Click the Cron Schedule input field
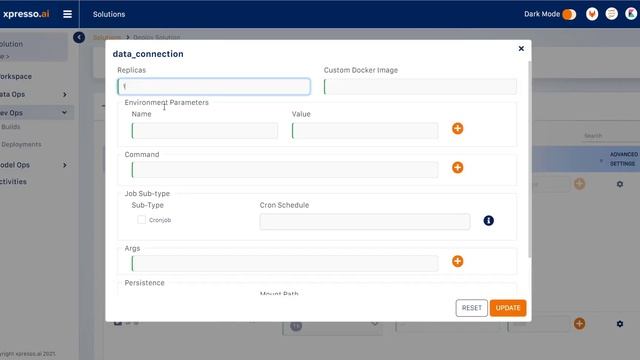The image size is (640, 360). [365, 222]
